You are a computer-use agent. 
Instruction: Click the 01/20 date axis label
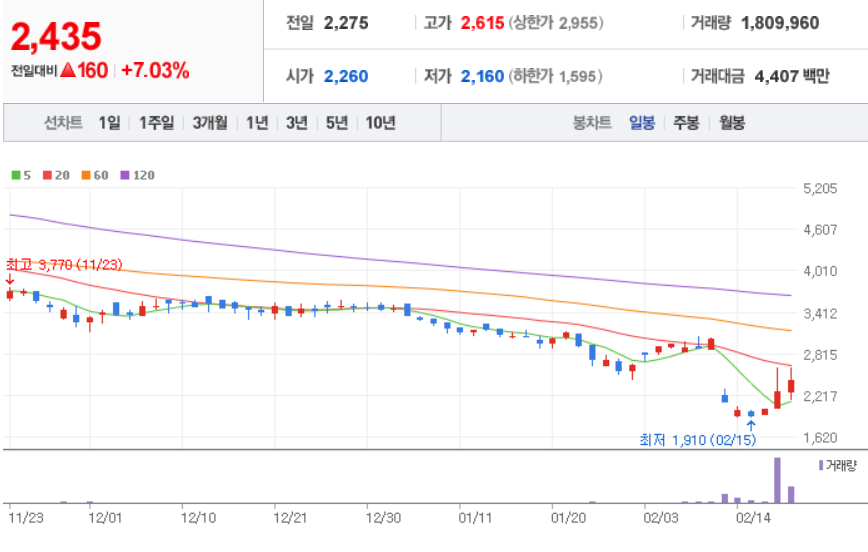569,518
